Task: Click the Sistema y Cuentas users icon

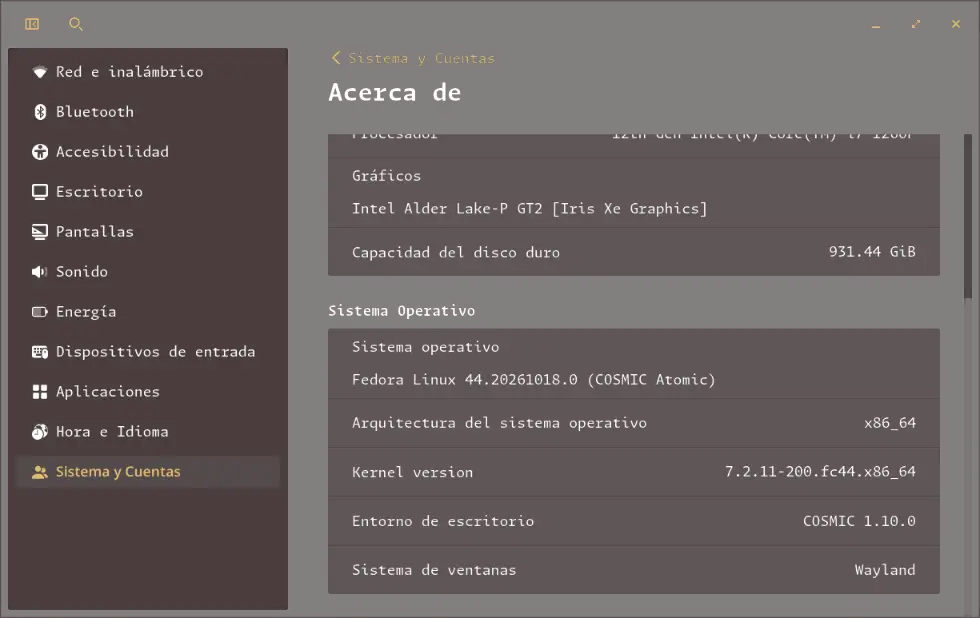Action: [x=39, y=472]
